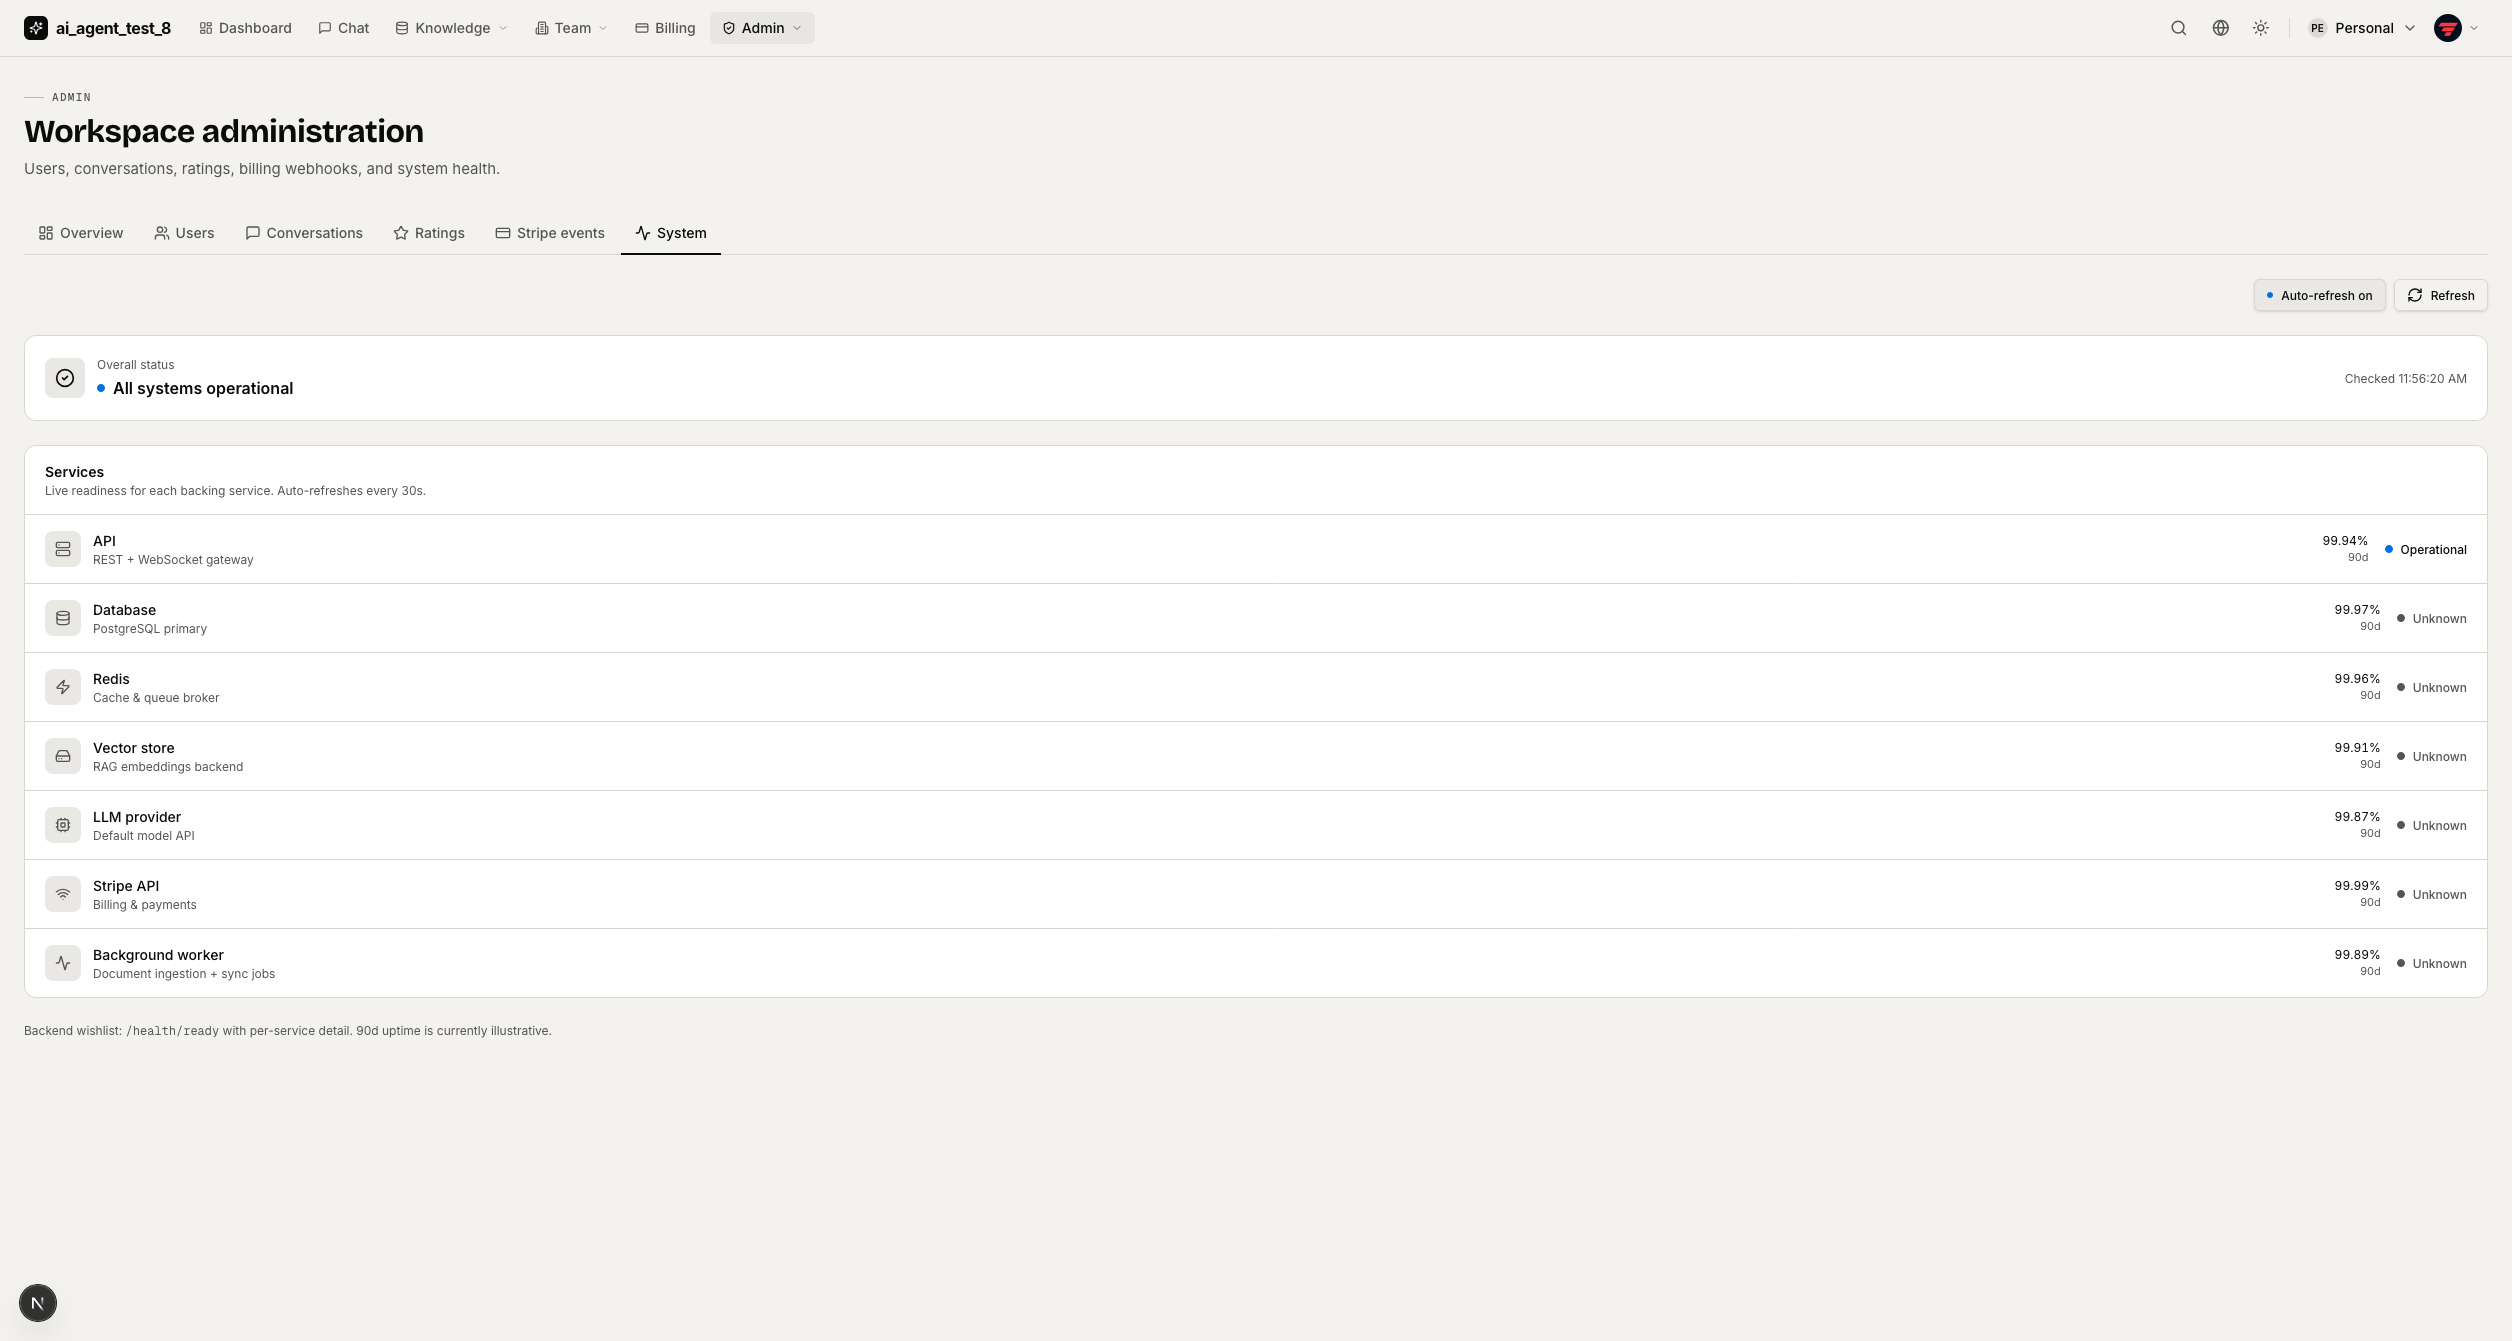Open the search icon in header
The height and width of the screenshot is (1341, 2512).
click(x=2179, y=28)
